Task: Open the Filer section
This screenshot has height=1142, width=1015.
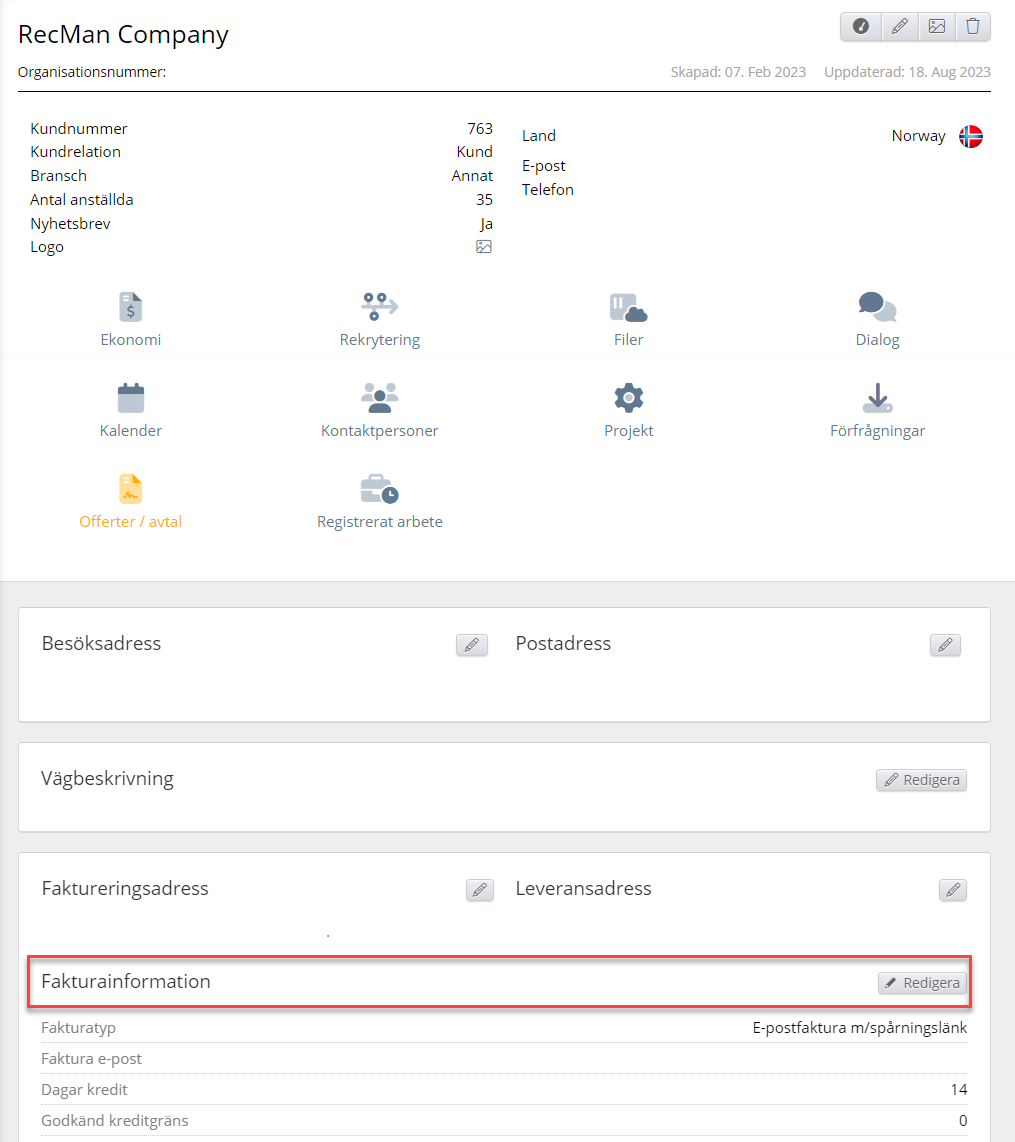Action: (628, 319)
